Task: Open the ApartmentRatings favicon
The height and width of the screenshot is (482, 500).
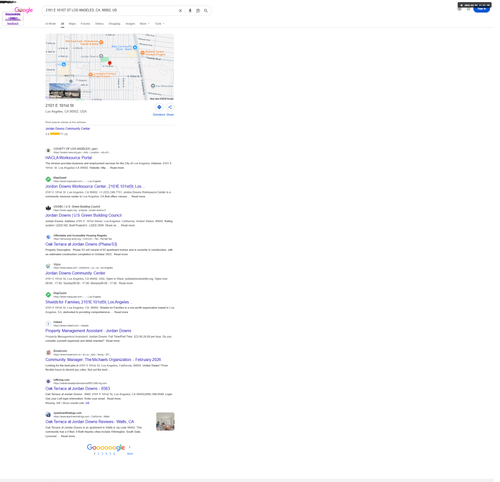Action: pyautogui.click(x=48, y=415)
